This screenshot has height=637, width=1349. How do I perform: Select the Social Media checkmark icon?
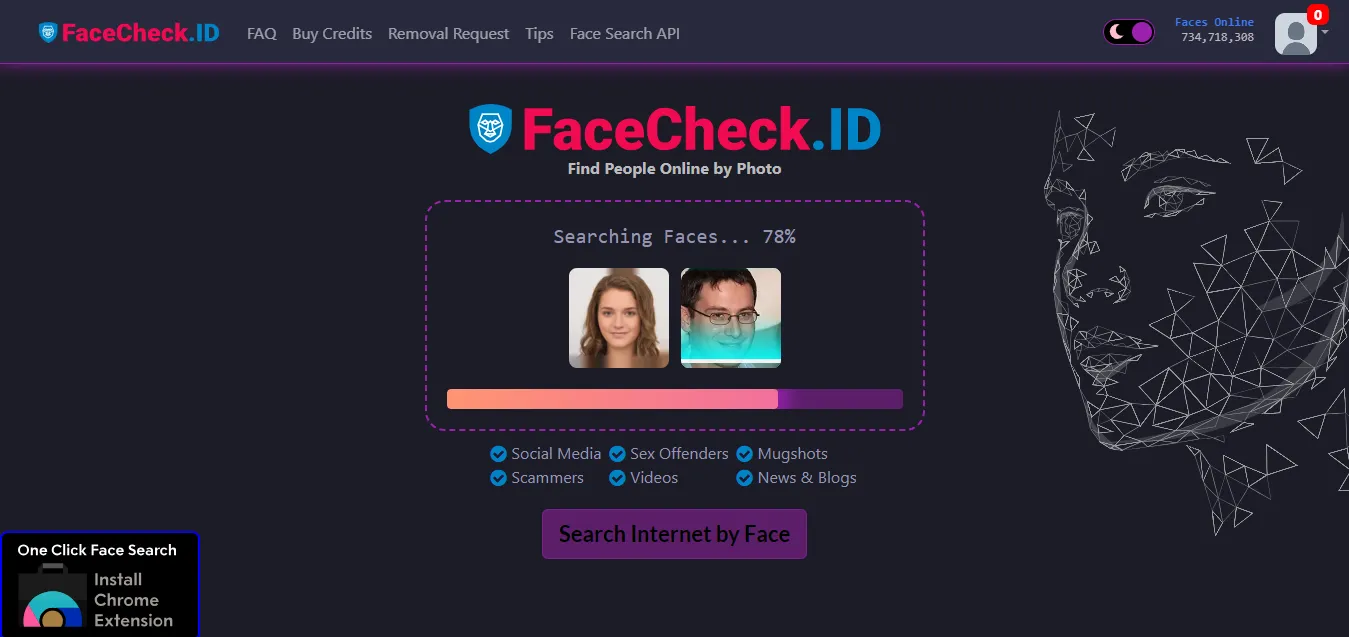point(498,453)
